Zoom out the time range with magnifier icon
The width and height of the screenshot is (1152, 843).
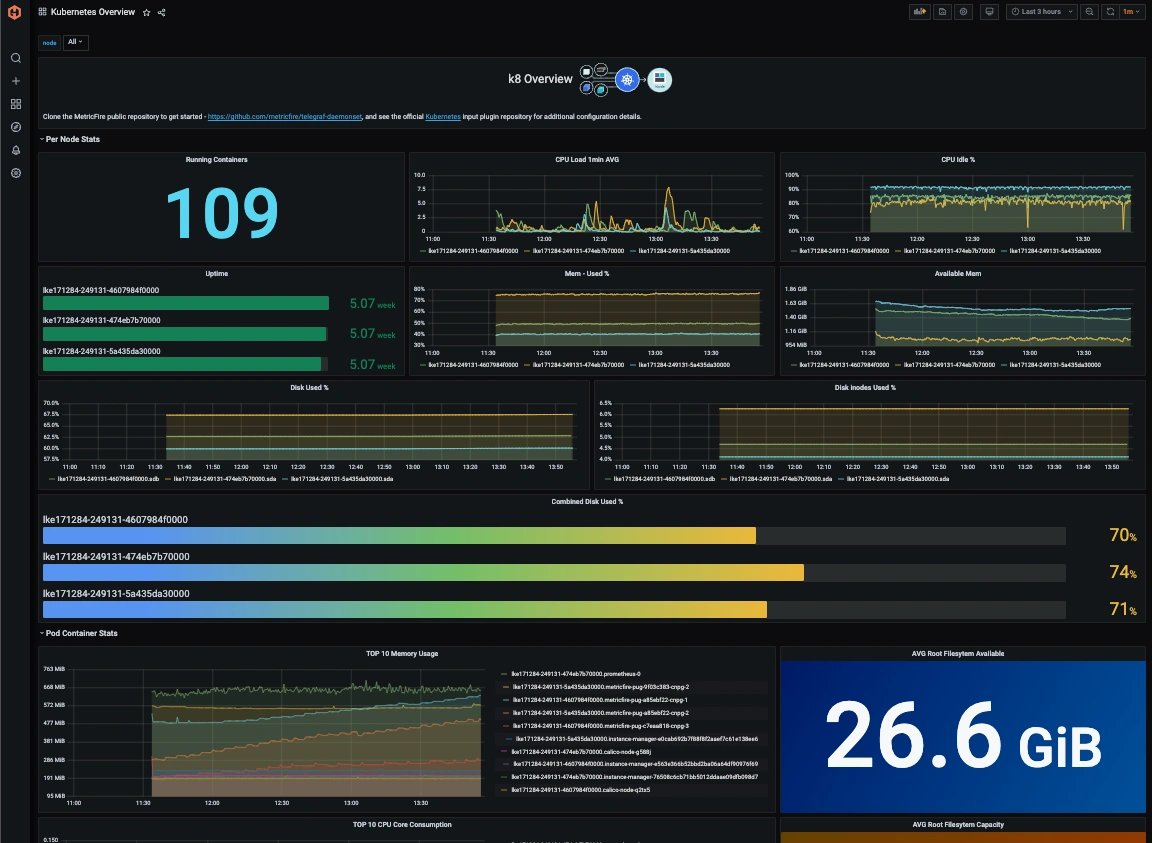tap(1090, 12)
